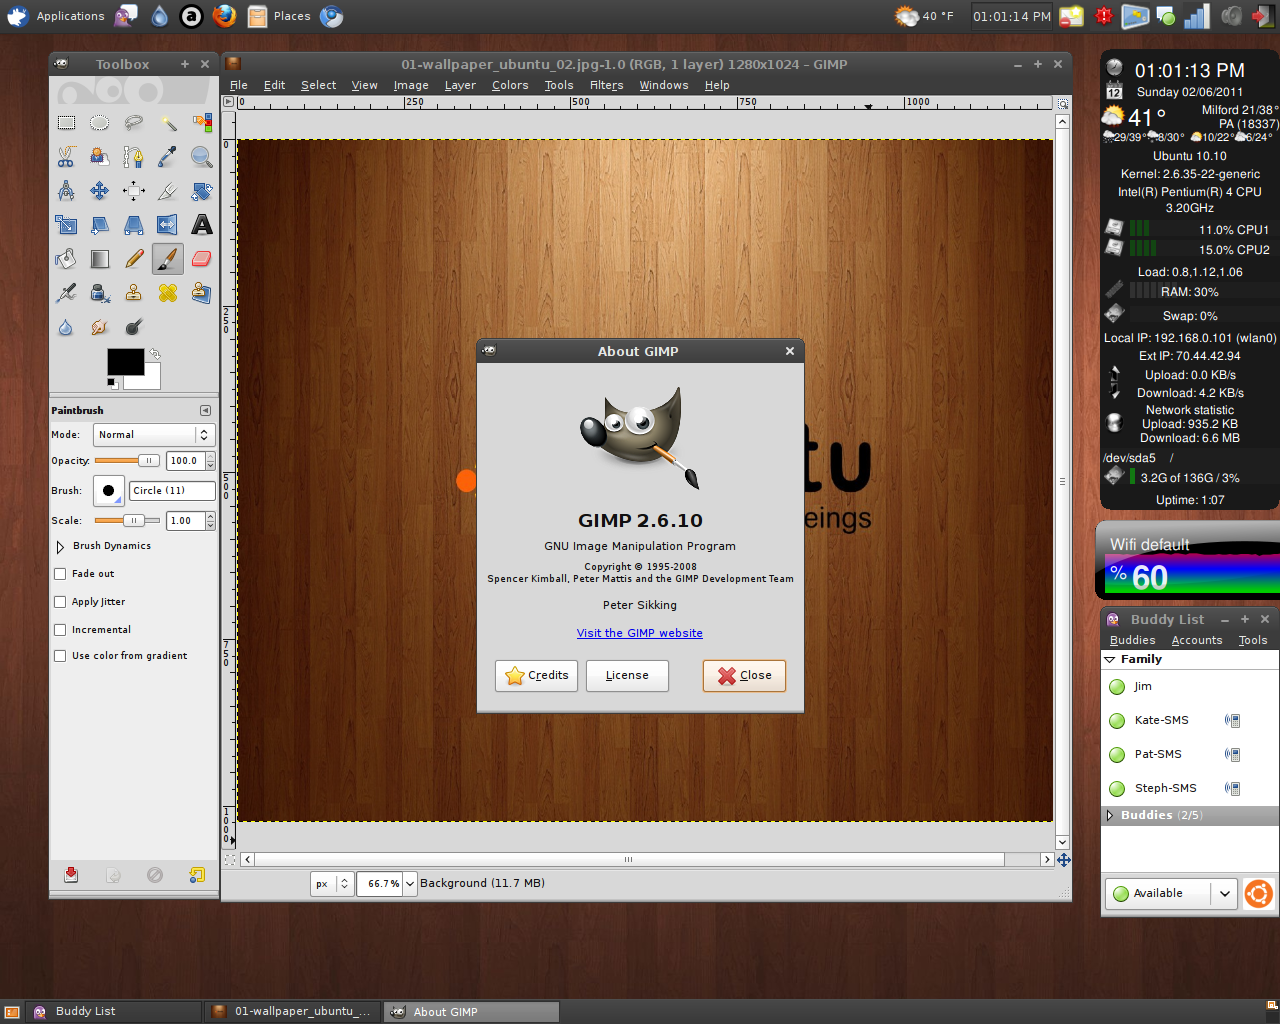Select the Zoom magnifier tool
The image size is (1280, 1024).
pyautogui.click(x=202, y=157)
